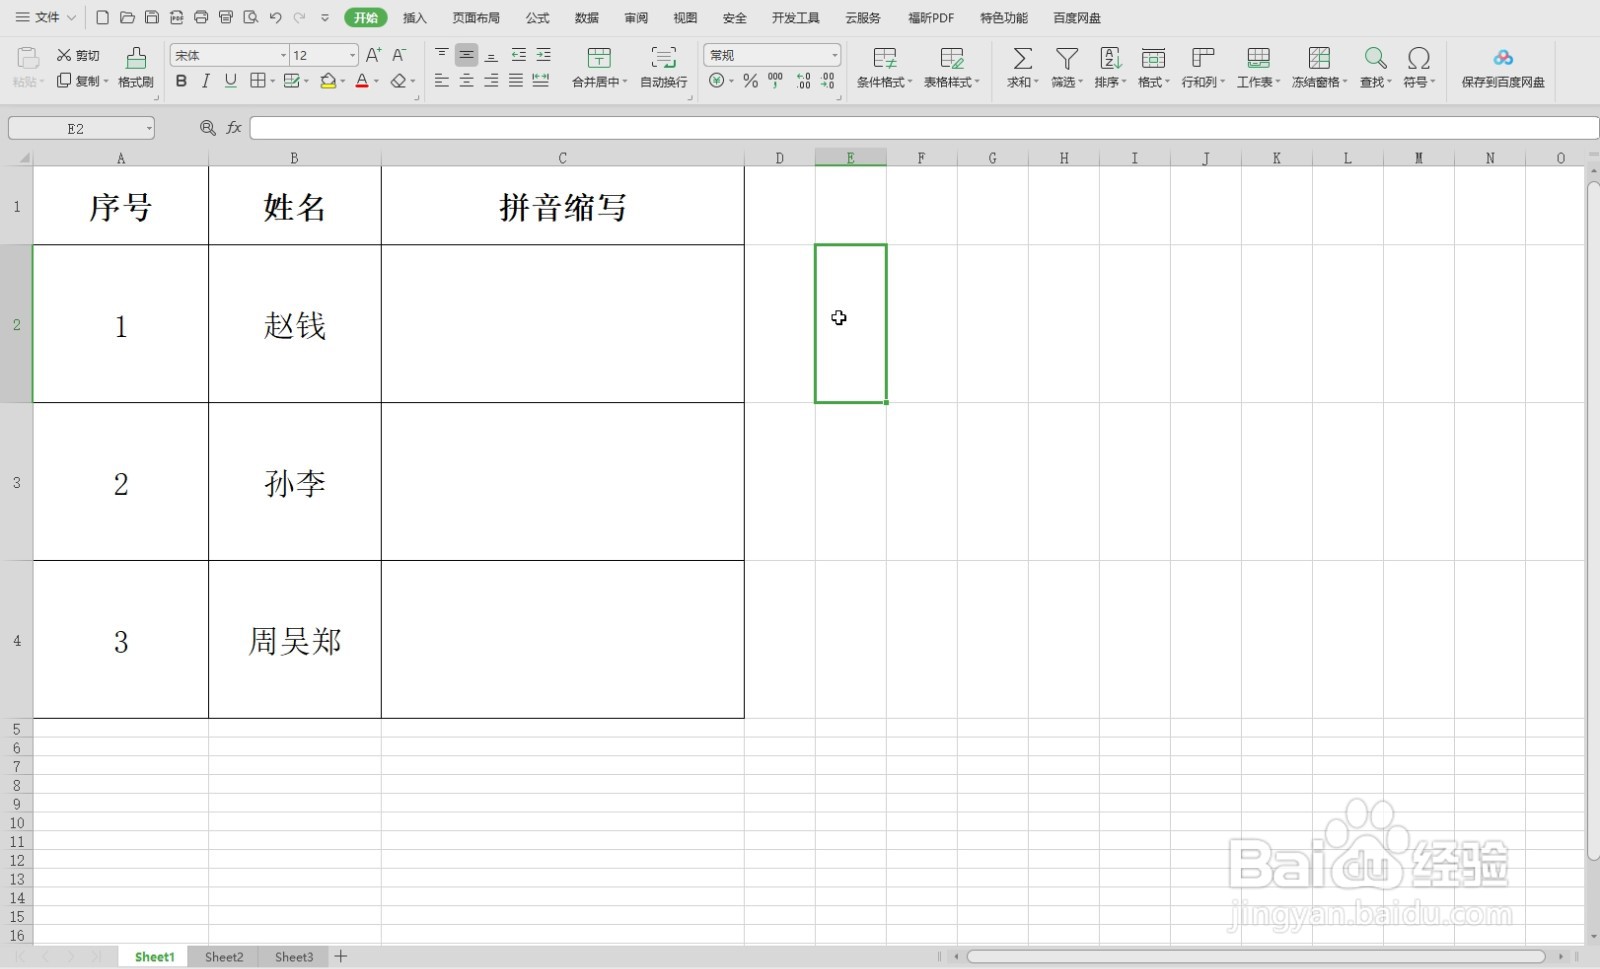Screen dimensions: 1600x969
Task: Click the justify alignment icon
Action: [x=516, y=81]
